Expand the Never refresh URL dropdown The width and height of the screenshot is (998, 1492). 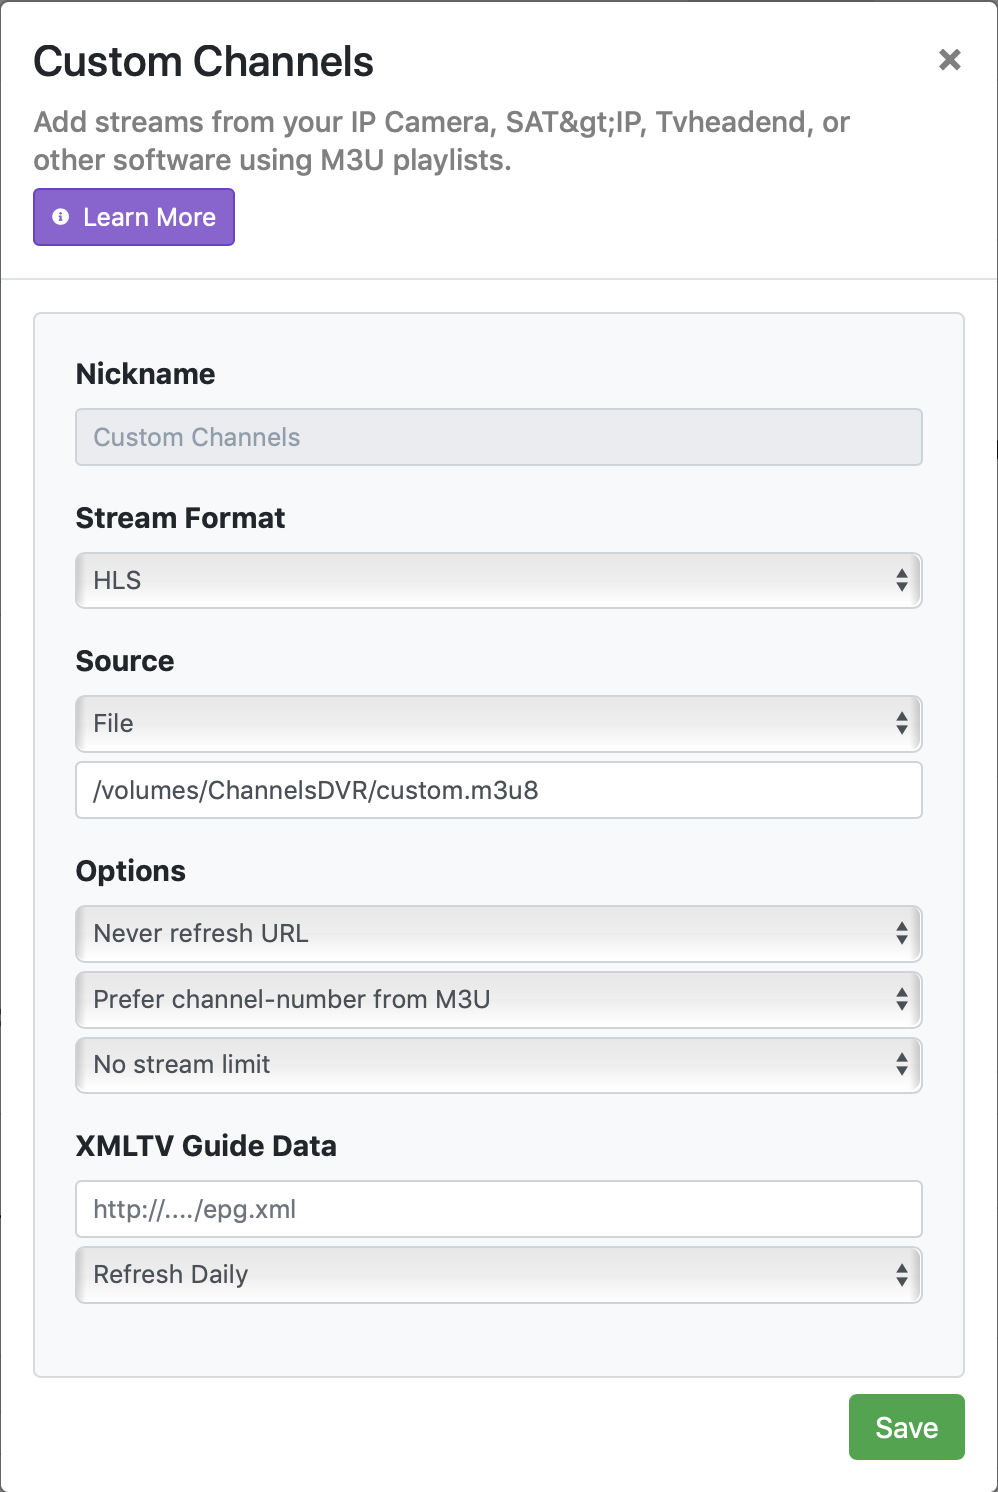498,933
